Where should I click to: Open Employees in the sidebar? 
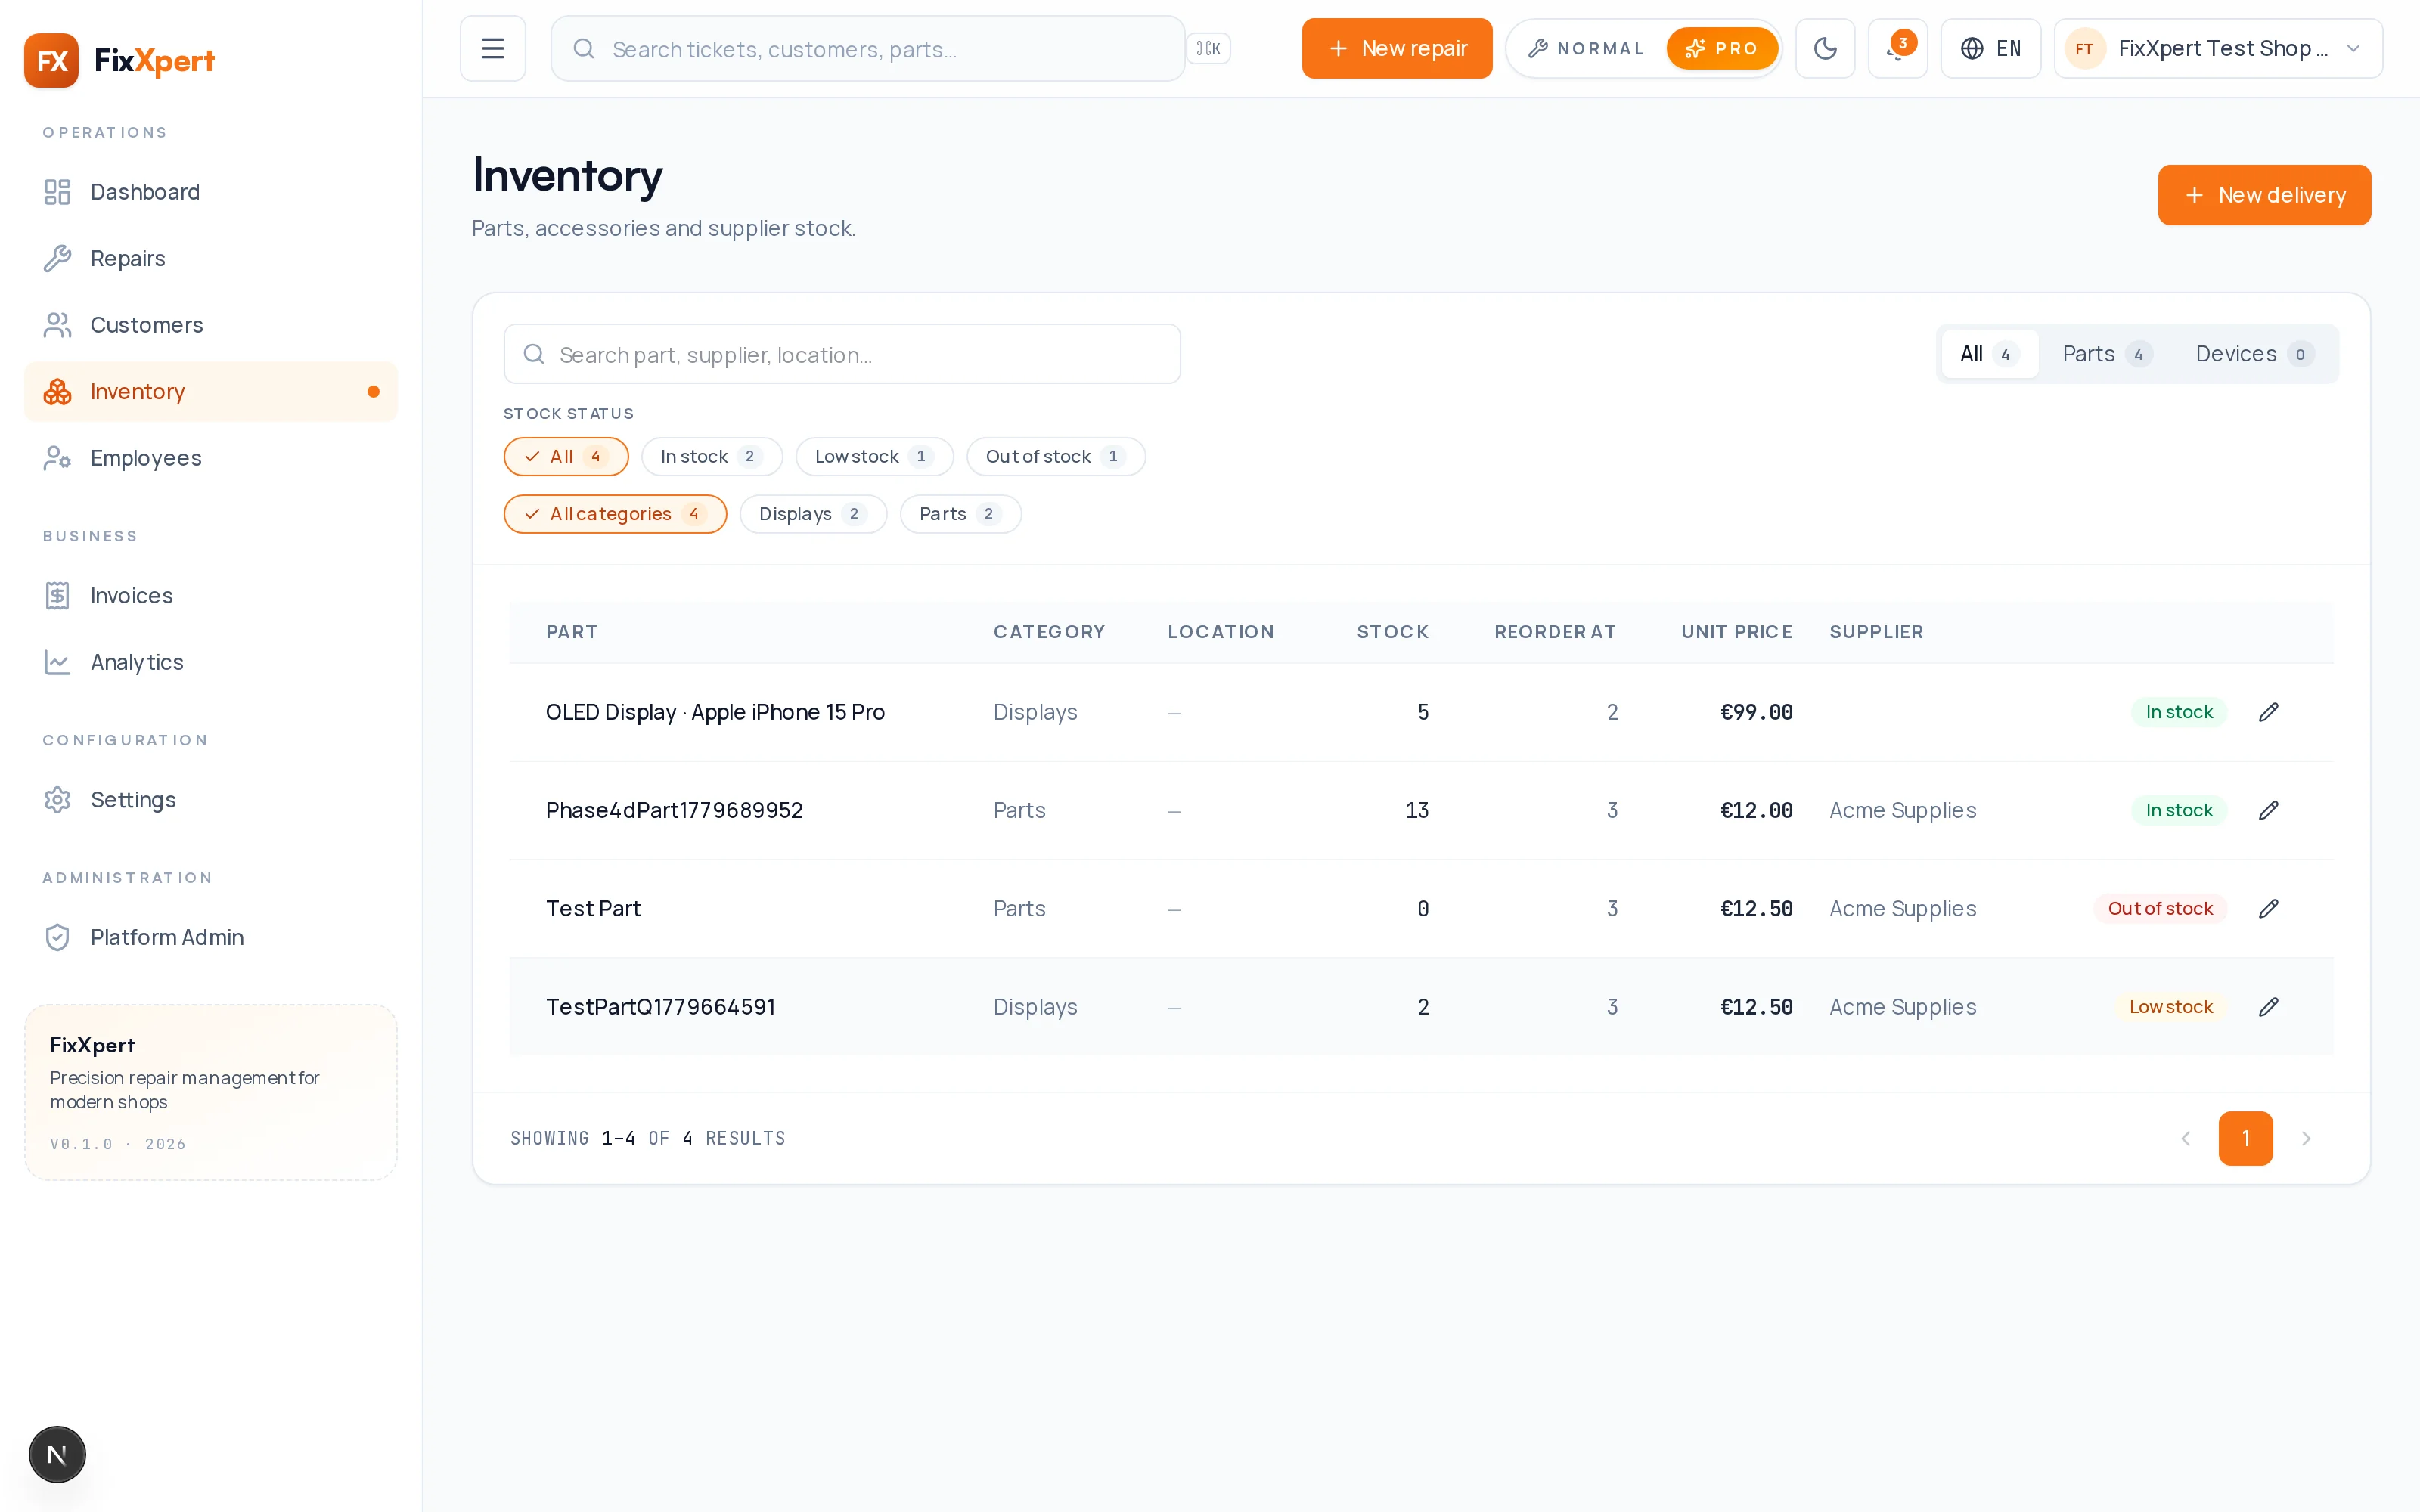210,458
